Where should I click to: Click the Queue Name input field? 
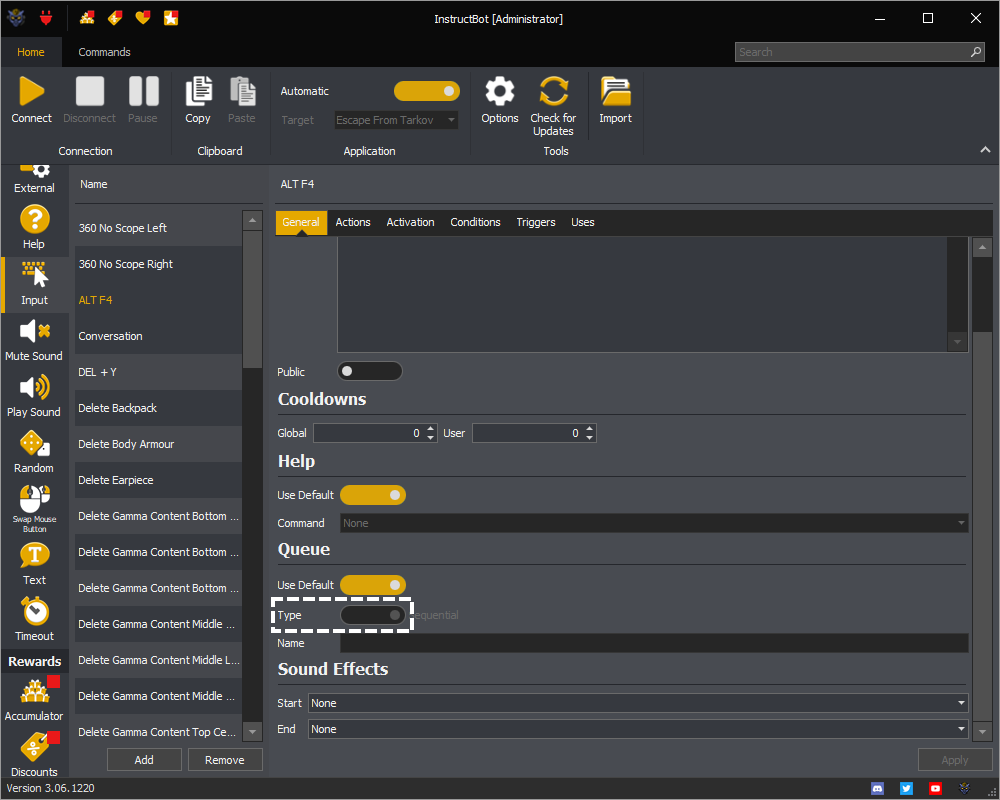654,643
